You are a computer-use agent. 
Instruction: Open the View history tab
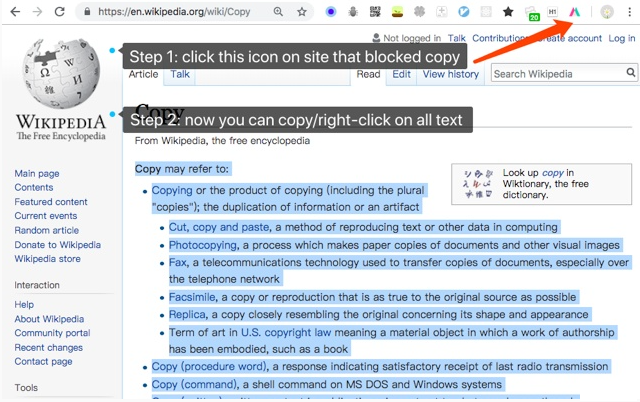451,74
